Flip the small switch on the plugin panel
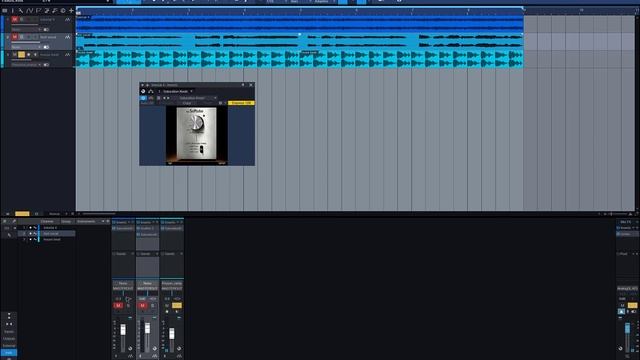The height and width of the screenshot is (360, 640). click(x=202, y=150)
